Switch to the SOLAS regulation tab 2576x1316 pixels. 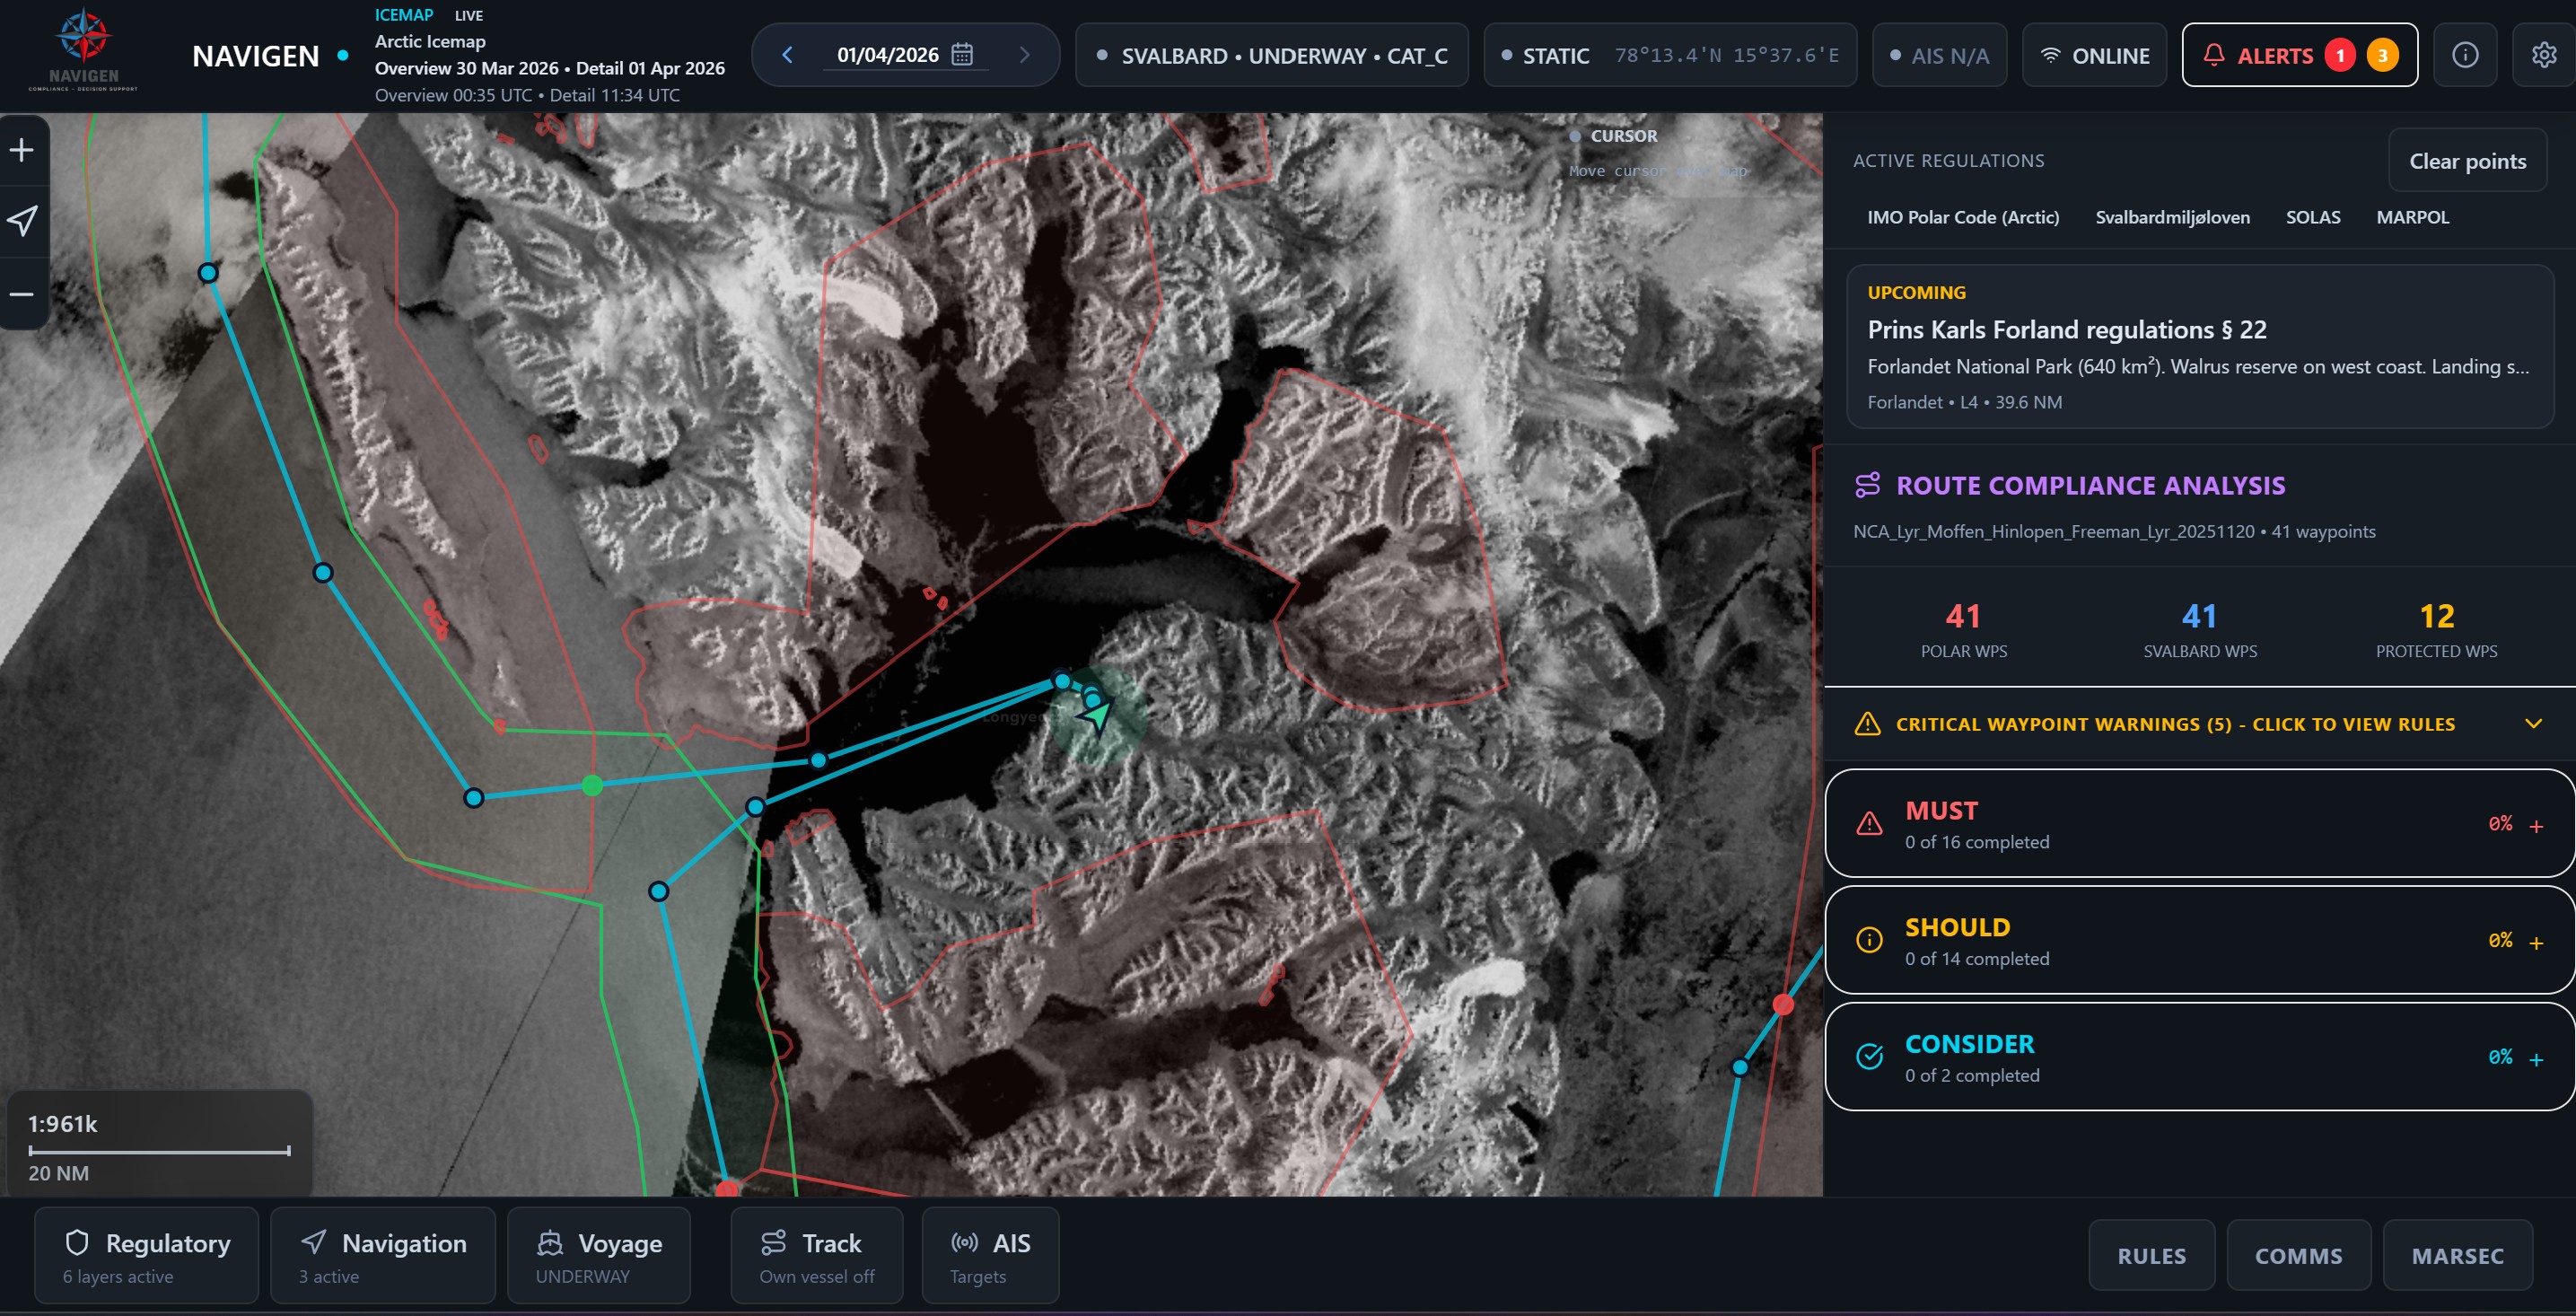2312,217
